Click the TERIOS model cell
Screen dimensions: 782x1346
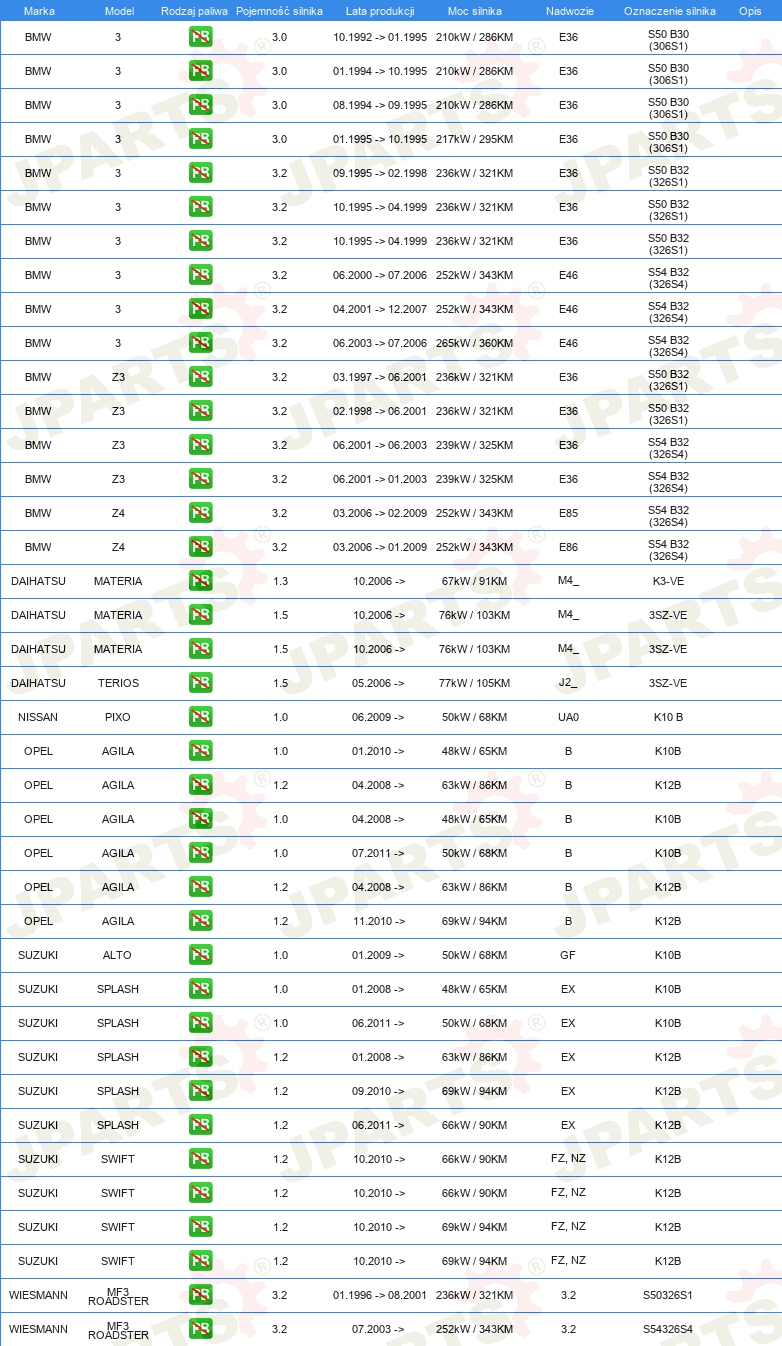118,683
